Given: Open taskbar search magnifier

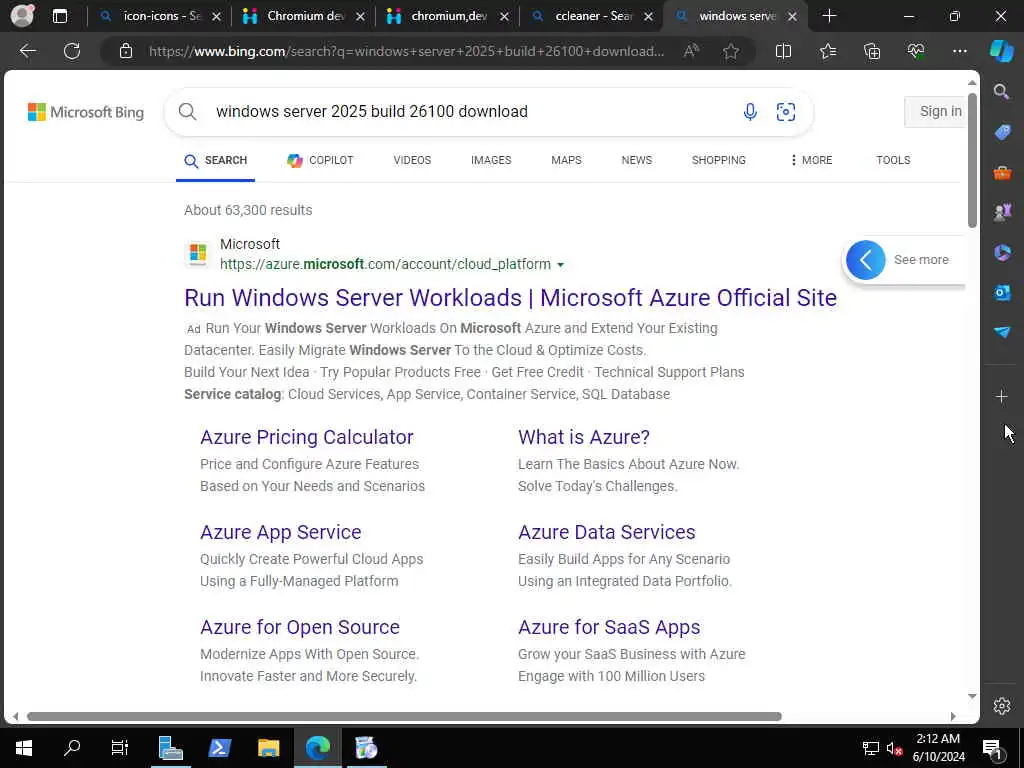Looking at the screenshot, I should [72, 748].
